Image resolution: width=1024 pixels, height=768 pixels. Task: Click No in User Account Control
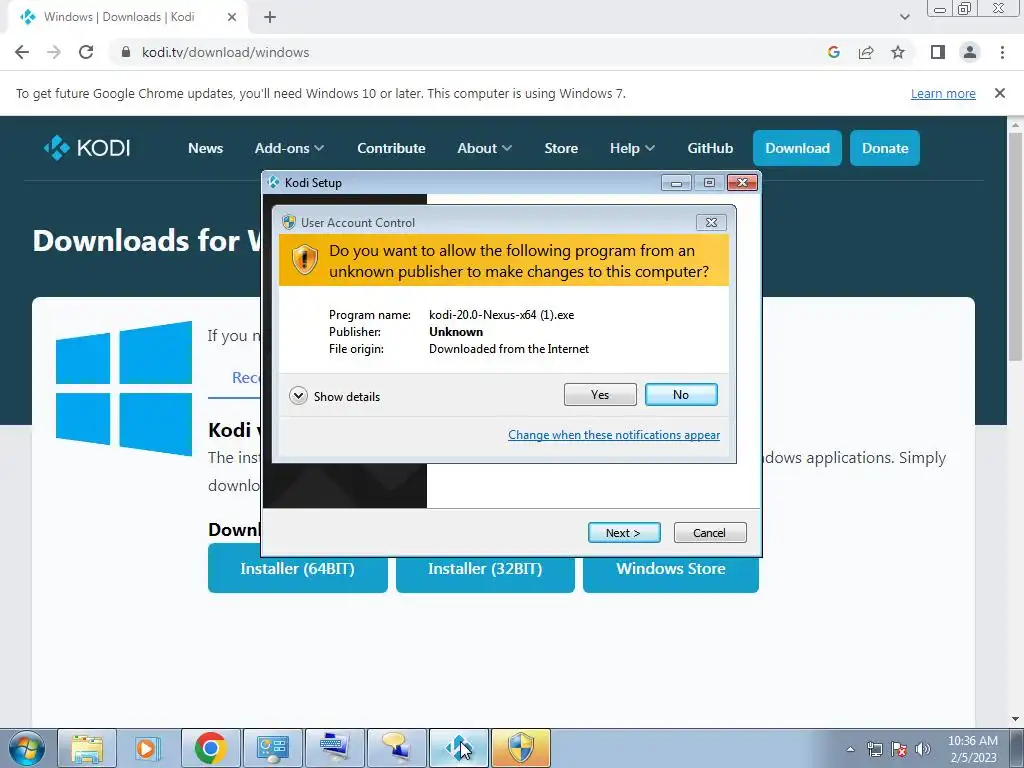tap(681, 394)
